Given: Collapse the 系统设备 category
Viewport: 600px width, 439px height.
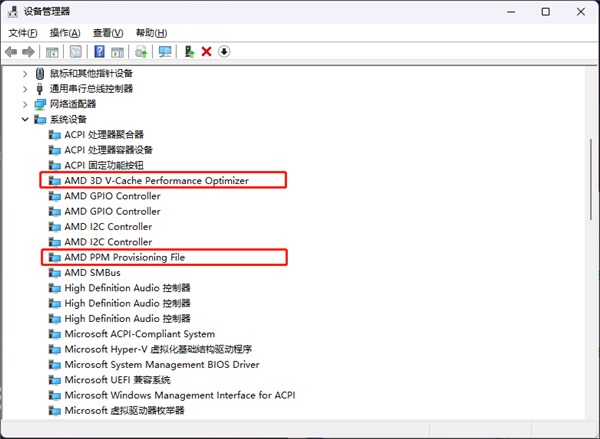Looking at the screenshot, I should click(x=25, y=119).
